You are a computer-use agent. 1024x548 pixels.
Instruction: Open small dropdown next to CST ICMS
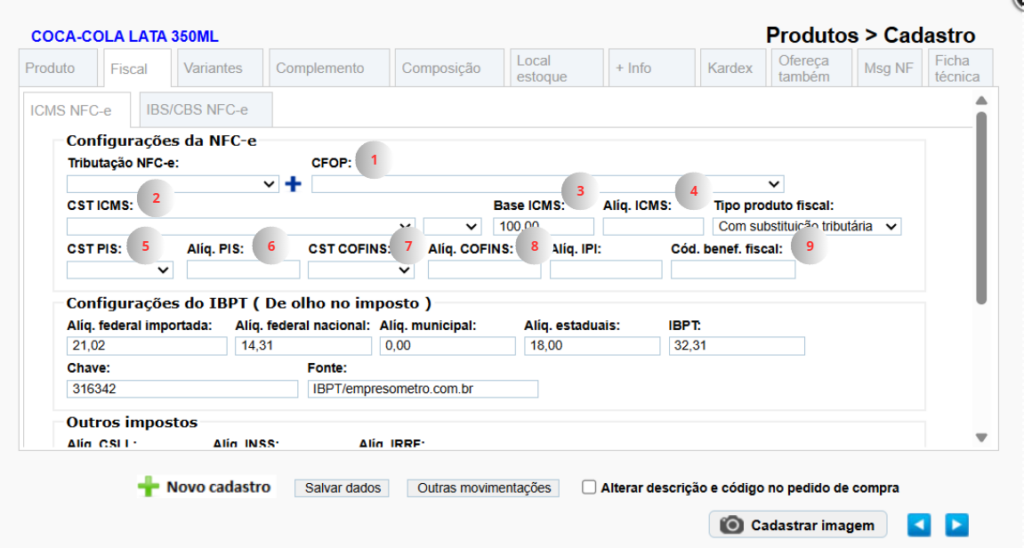(x=453, y=227)
